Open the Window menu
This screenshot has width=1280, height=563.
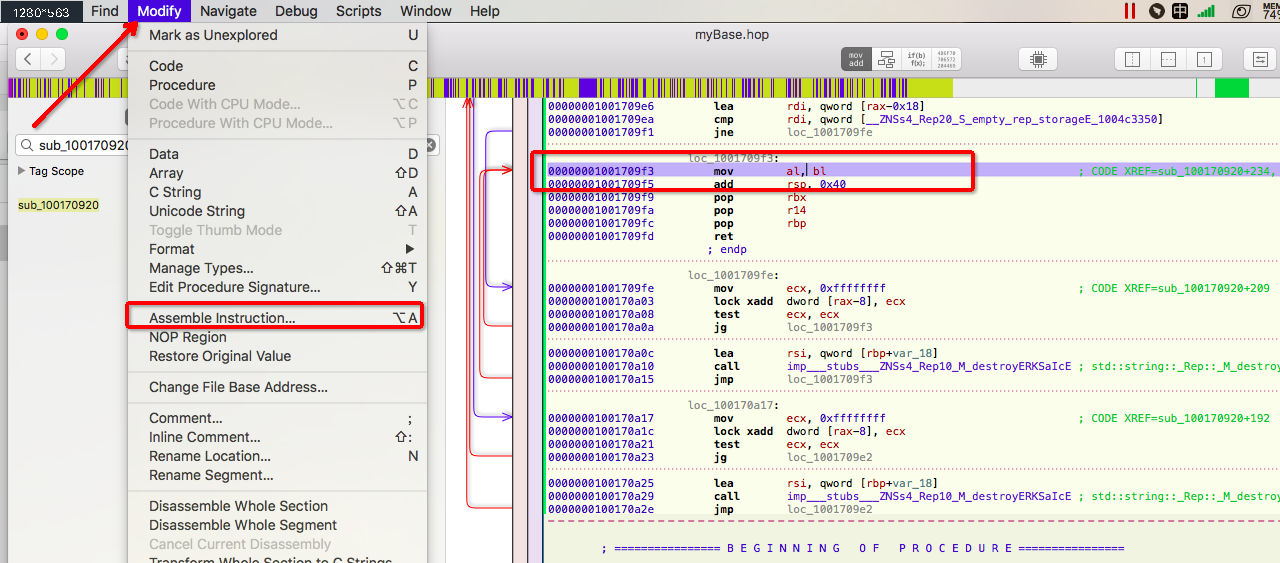425,11
